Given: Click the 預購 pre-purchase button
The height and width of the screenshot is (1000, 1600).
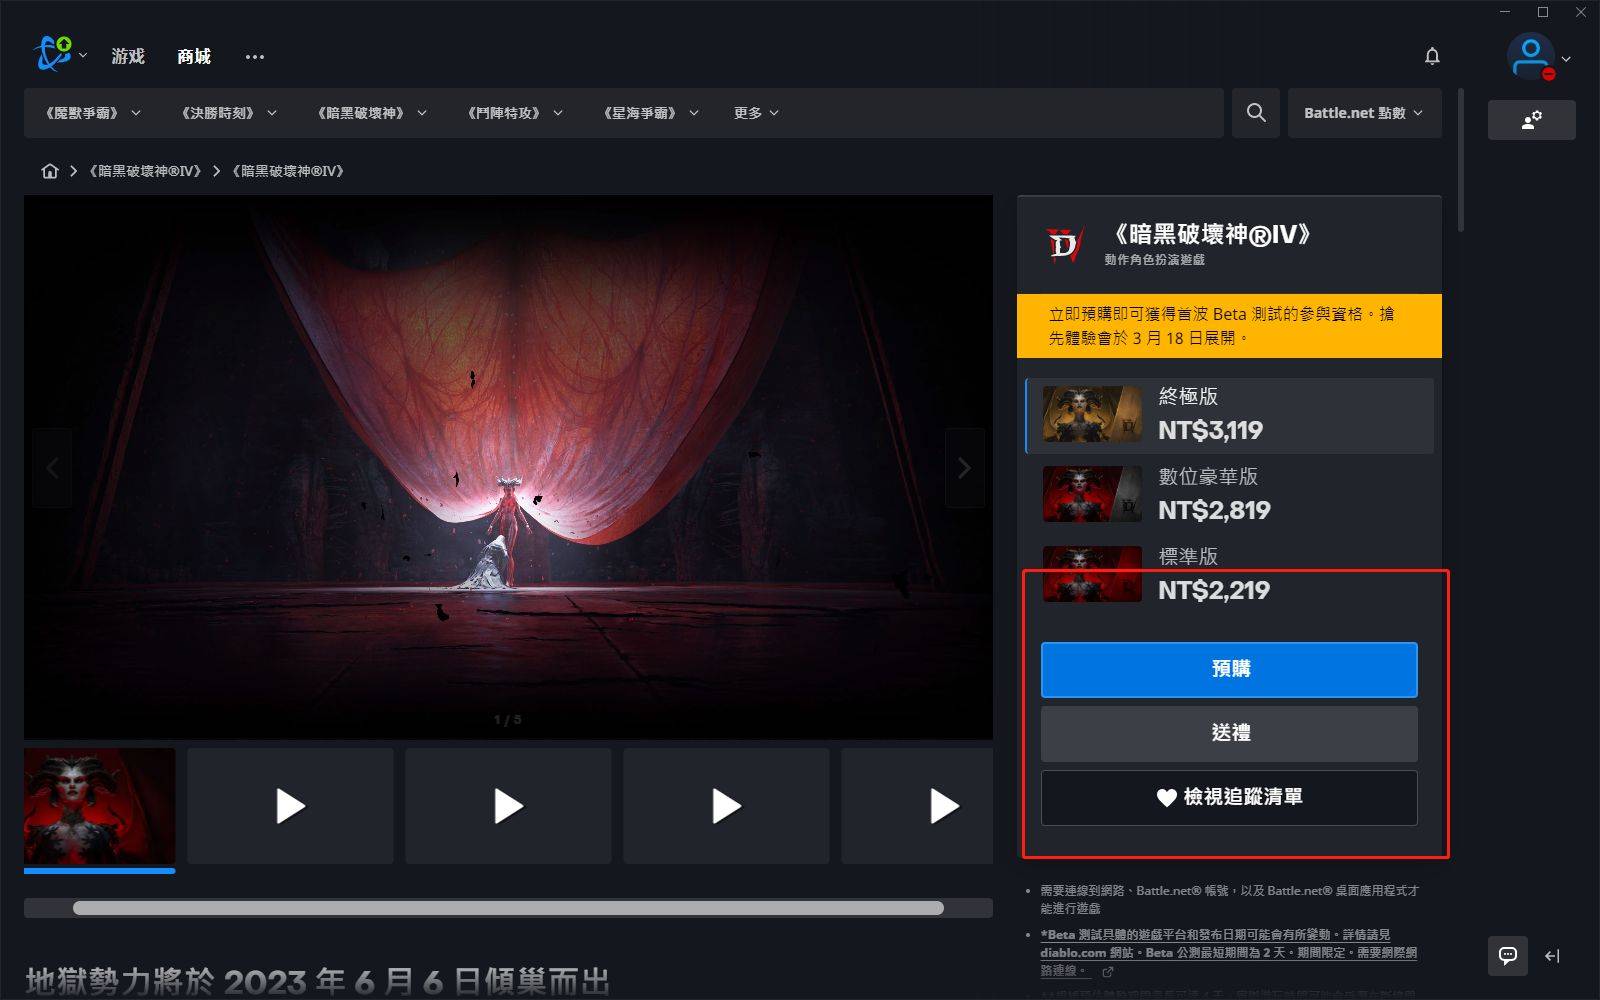Looking at the screenshot, I should (1229, 669).
